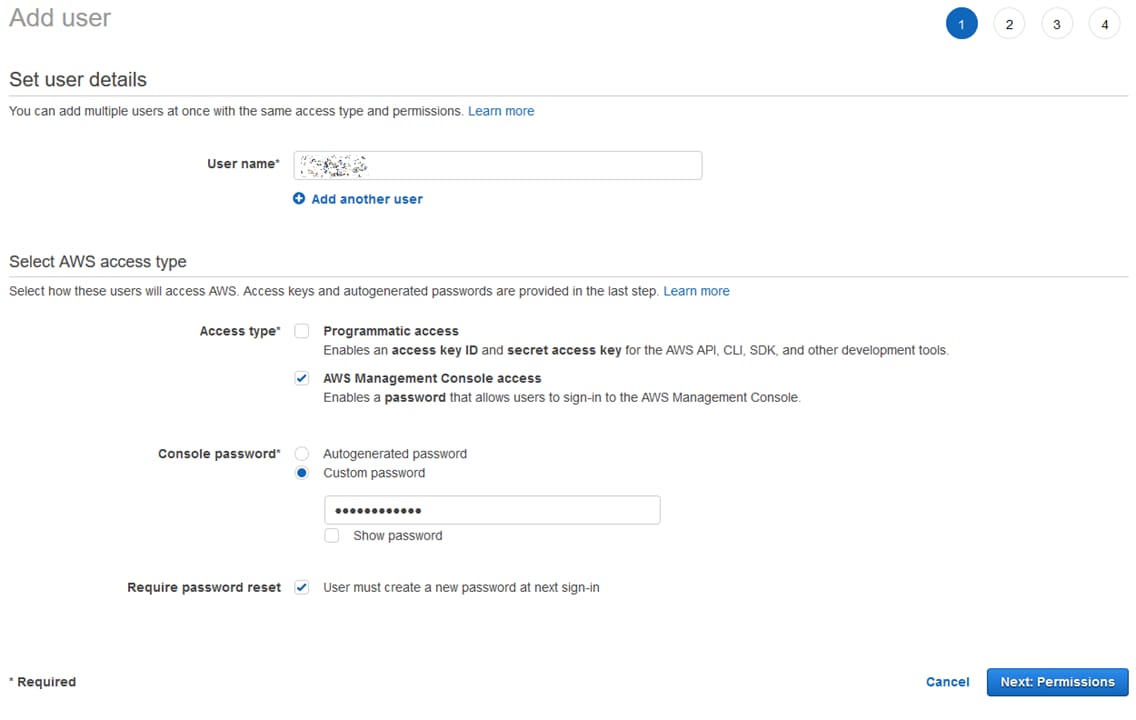Uncheck AWS Management Console access
The height and width of the screenshot is (720, 1136).
[x=302, y=379]
